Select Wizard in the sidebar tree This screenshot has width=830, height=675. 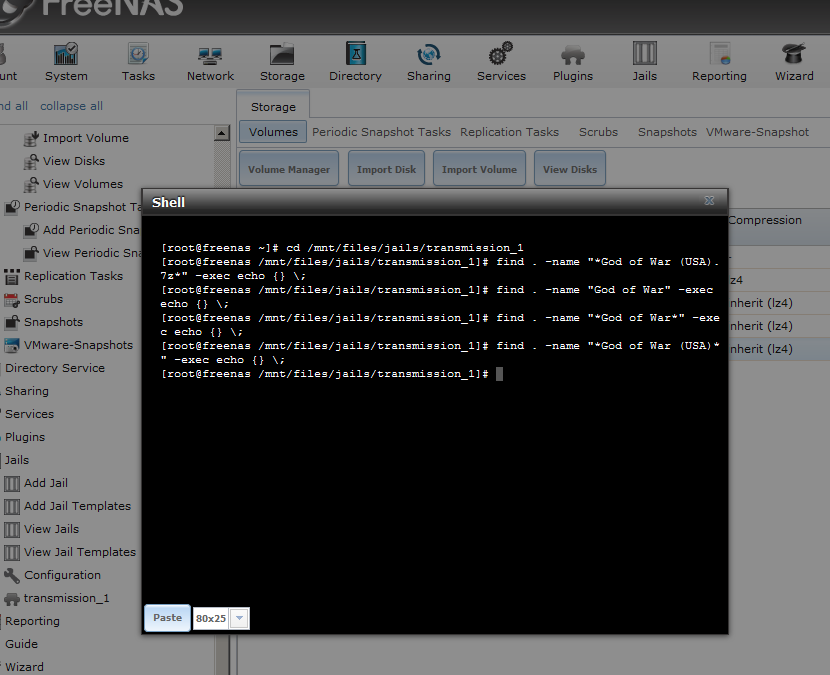[24, 667]
